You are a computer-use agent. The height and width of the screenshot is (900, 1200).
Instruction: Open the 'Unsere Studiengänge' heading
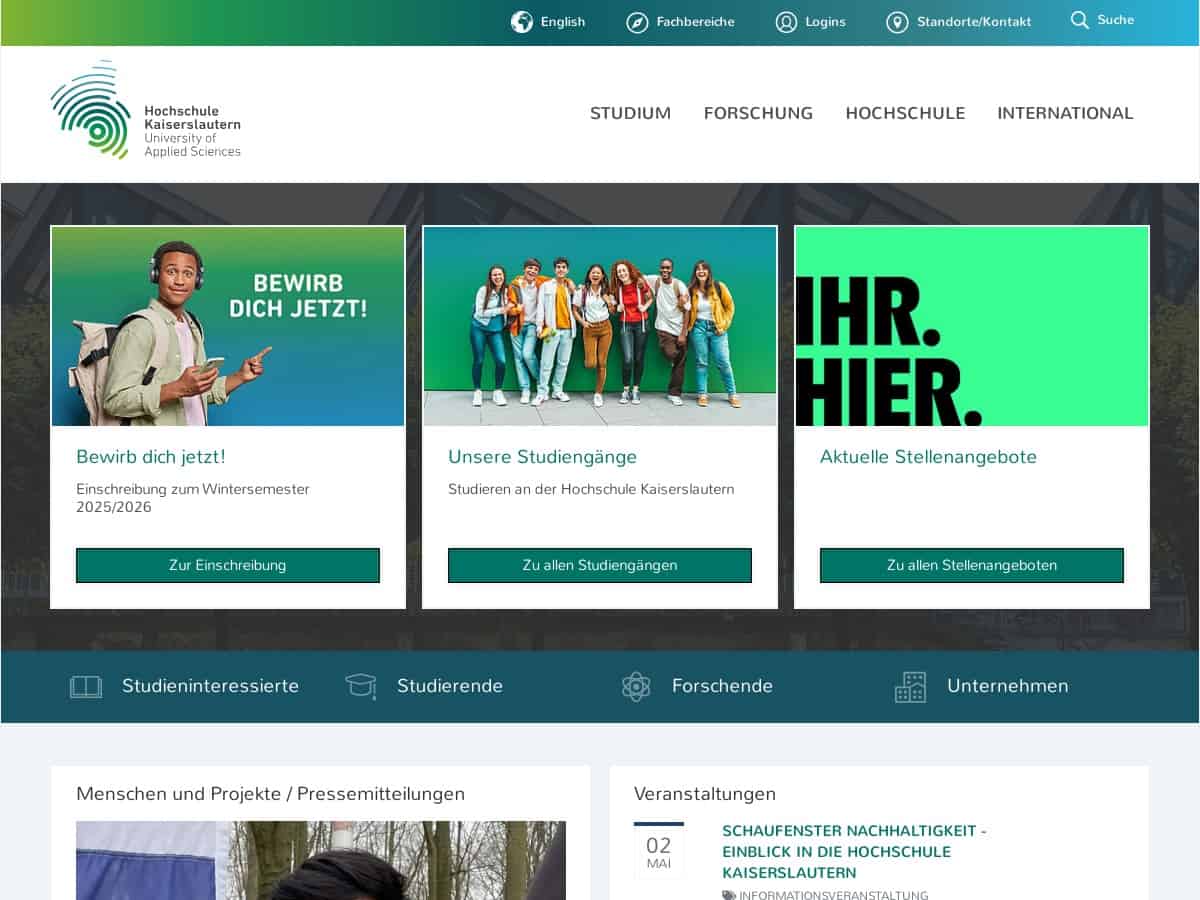(x=542, y=457)
